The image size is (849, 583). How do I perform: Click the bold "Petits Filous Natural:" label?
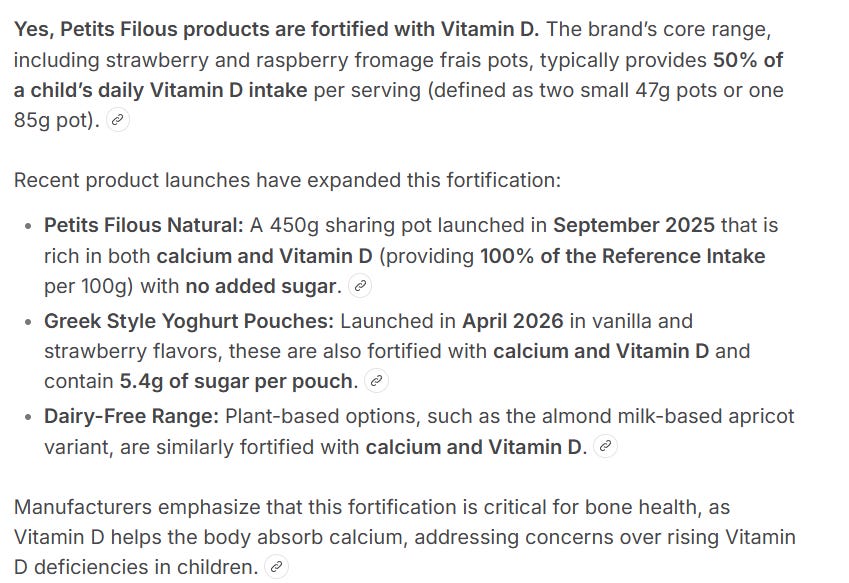click(144, 225)
